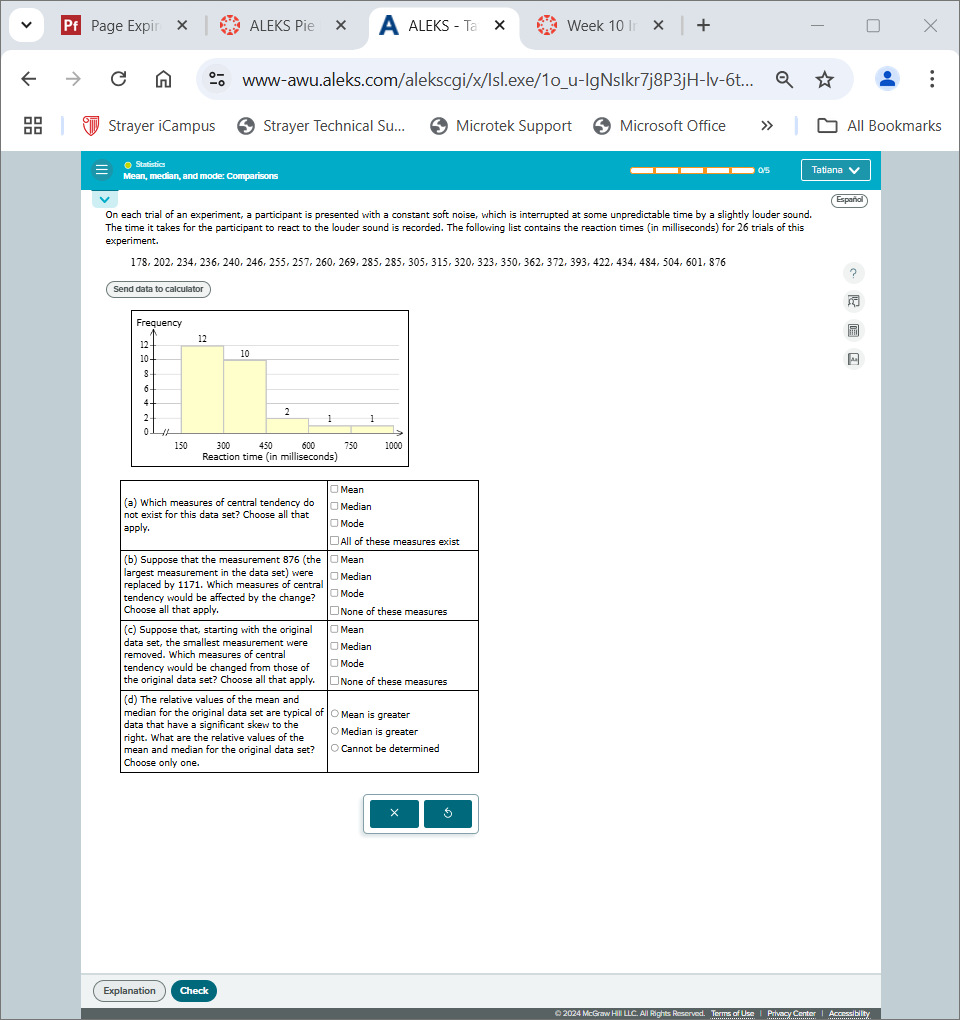This screenshot has width=960, height=1020.
Task: Open the Tatiana account dropdown
Action: [x=835, y=169]
